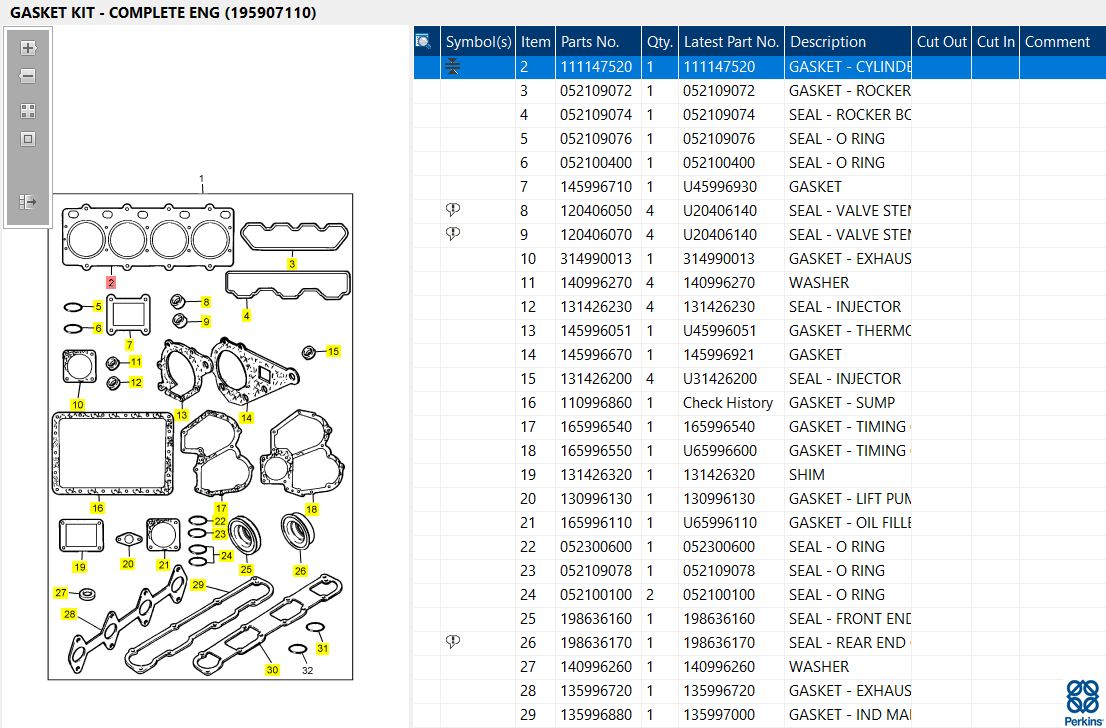Click the search icon in the table header
Screen dimensions: 1106x728
coord(423,42)
